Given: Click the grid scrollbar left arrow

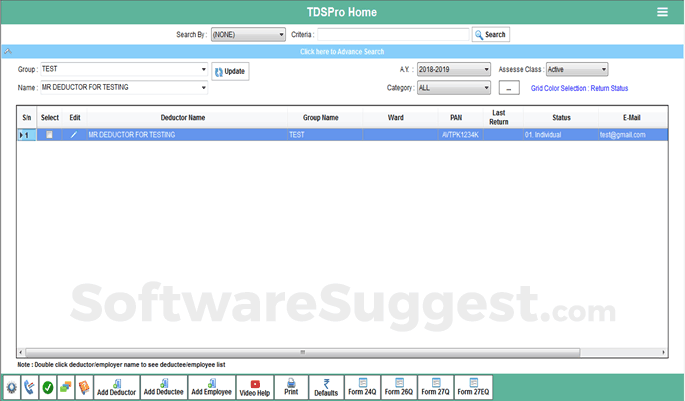Looking at the screenshot, I should pyautogui.click(x=21, y=352).
